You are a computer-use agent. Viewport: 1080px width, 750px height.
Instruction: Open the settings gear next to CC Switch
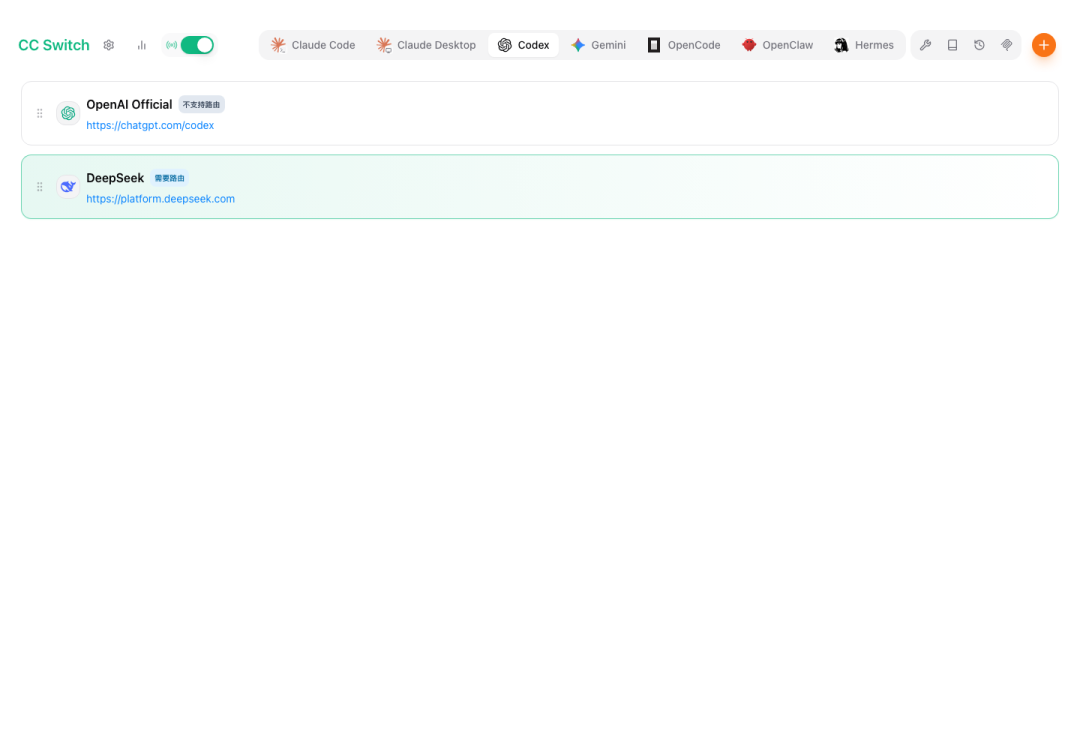click(109, 45)
